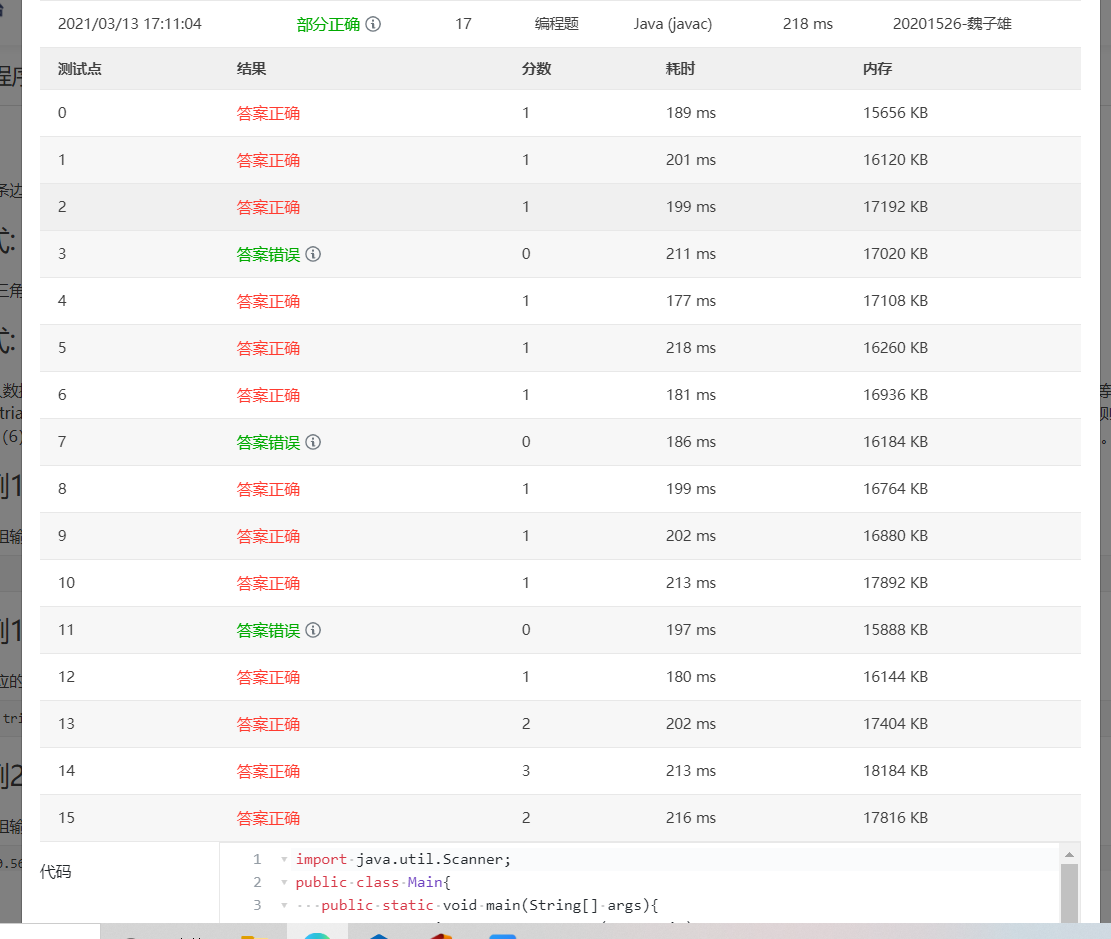
Task: Click 答案正确 result of test point 14
Action: [269, 771]
